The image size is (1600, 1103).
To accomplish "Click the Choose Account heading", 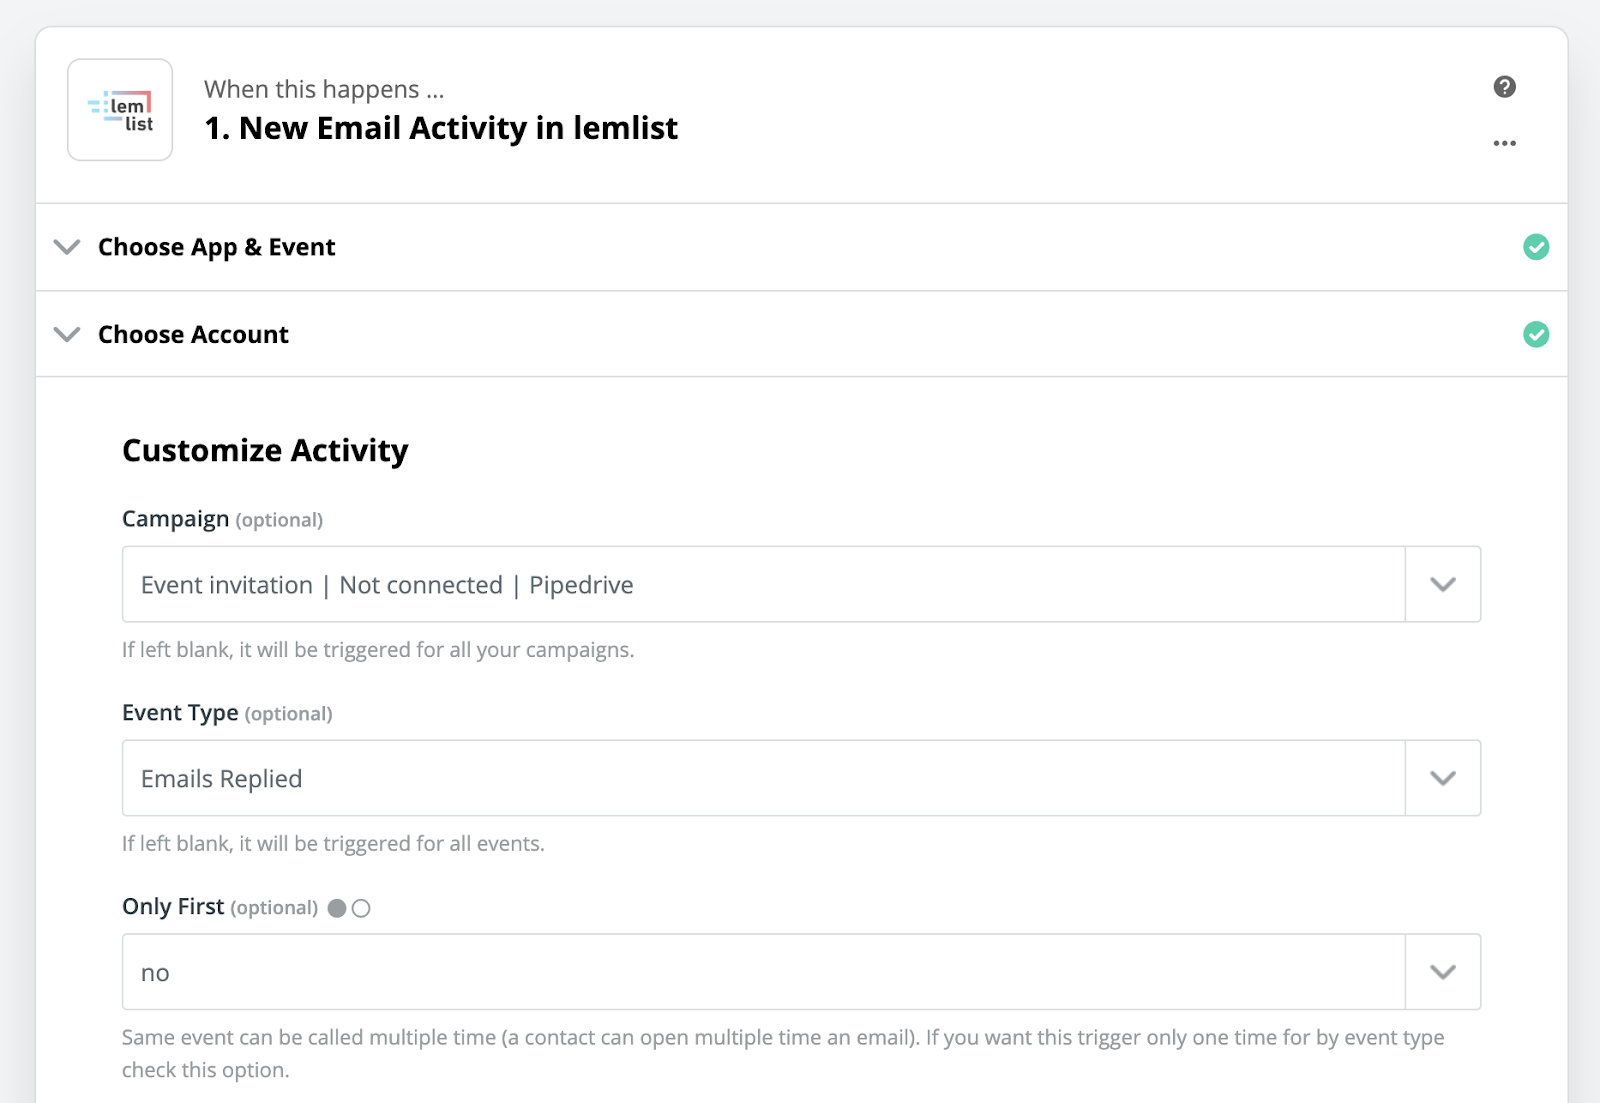I will 193,334.
